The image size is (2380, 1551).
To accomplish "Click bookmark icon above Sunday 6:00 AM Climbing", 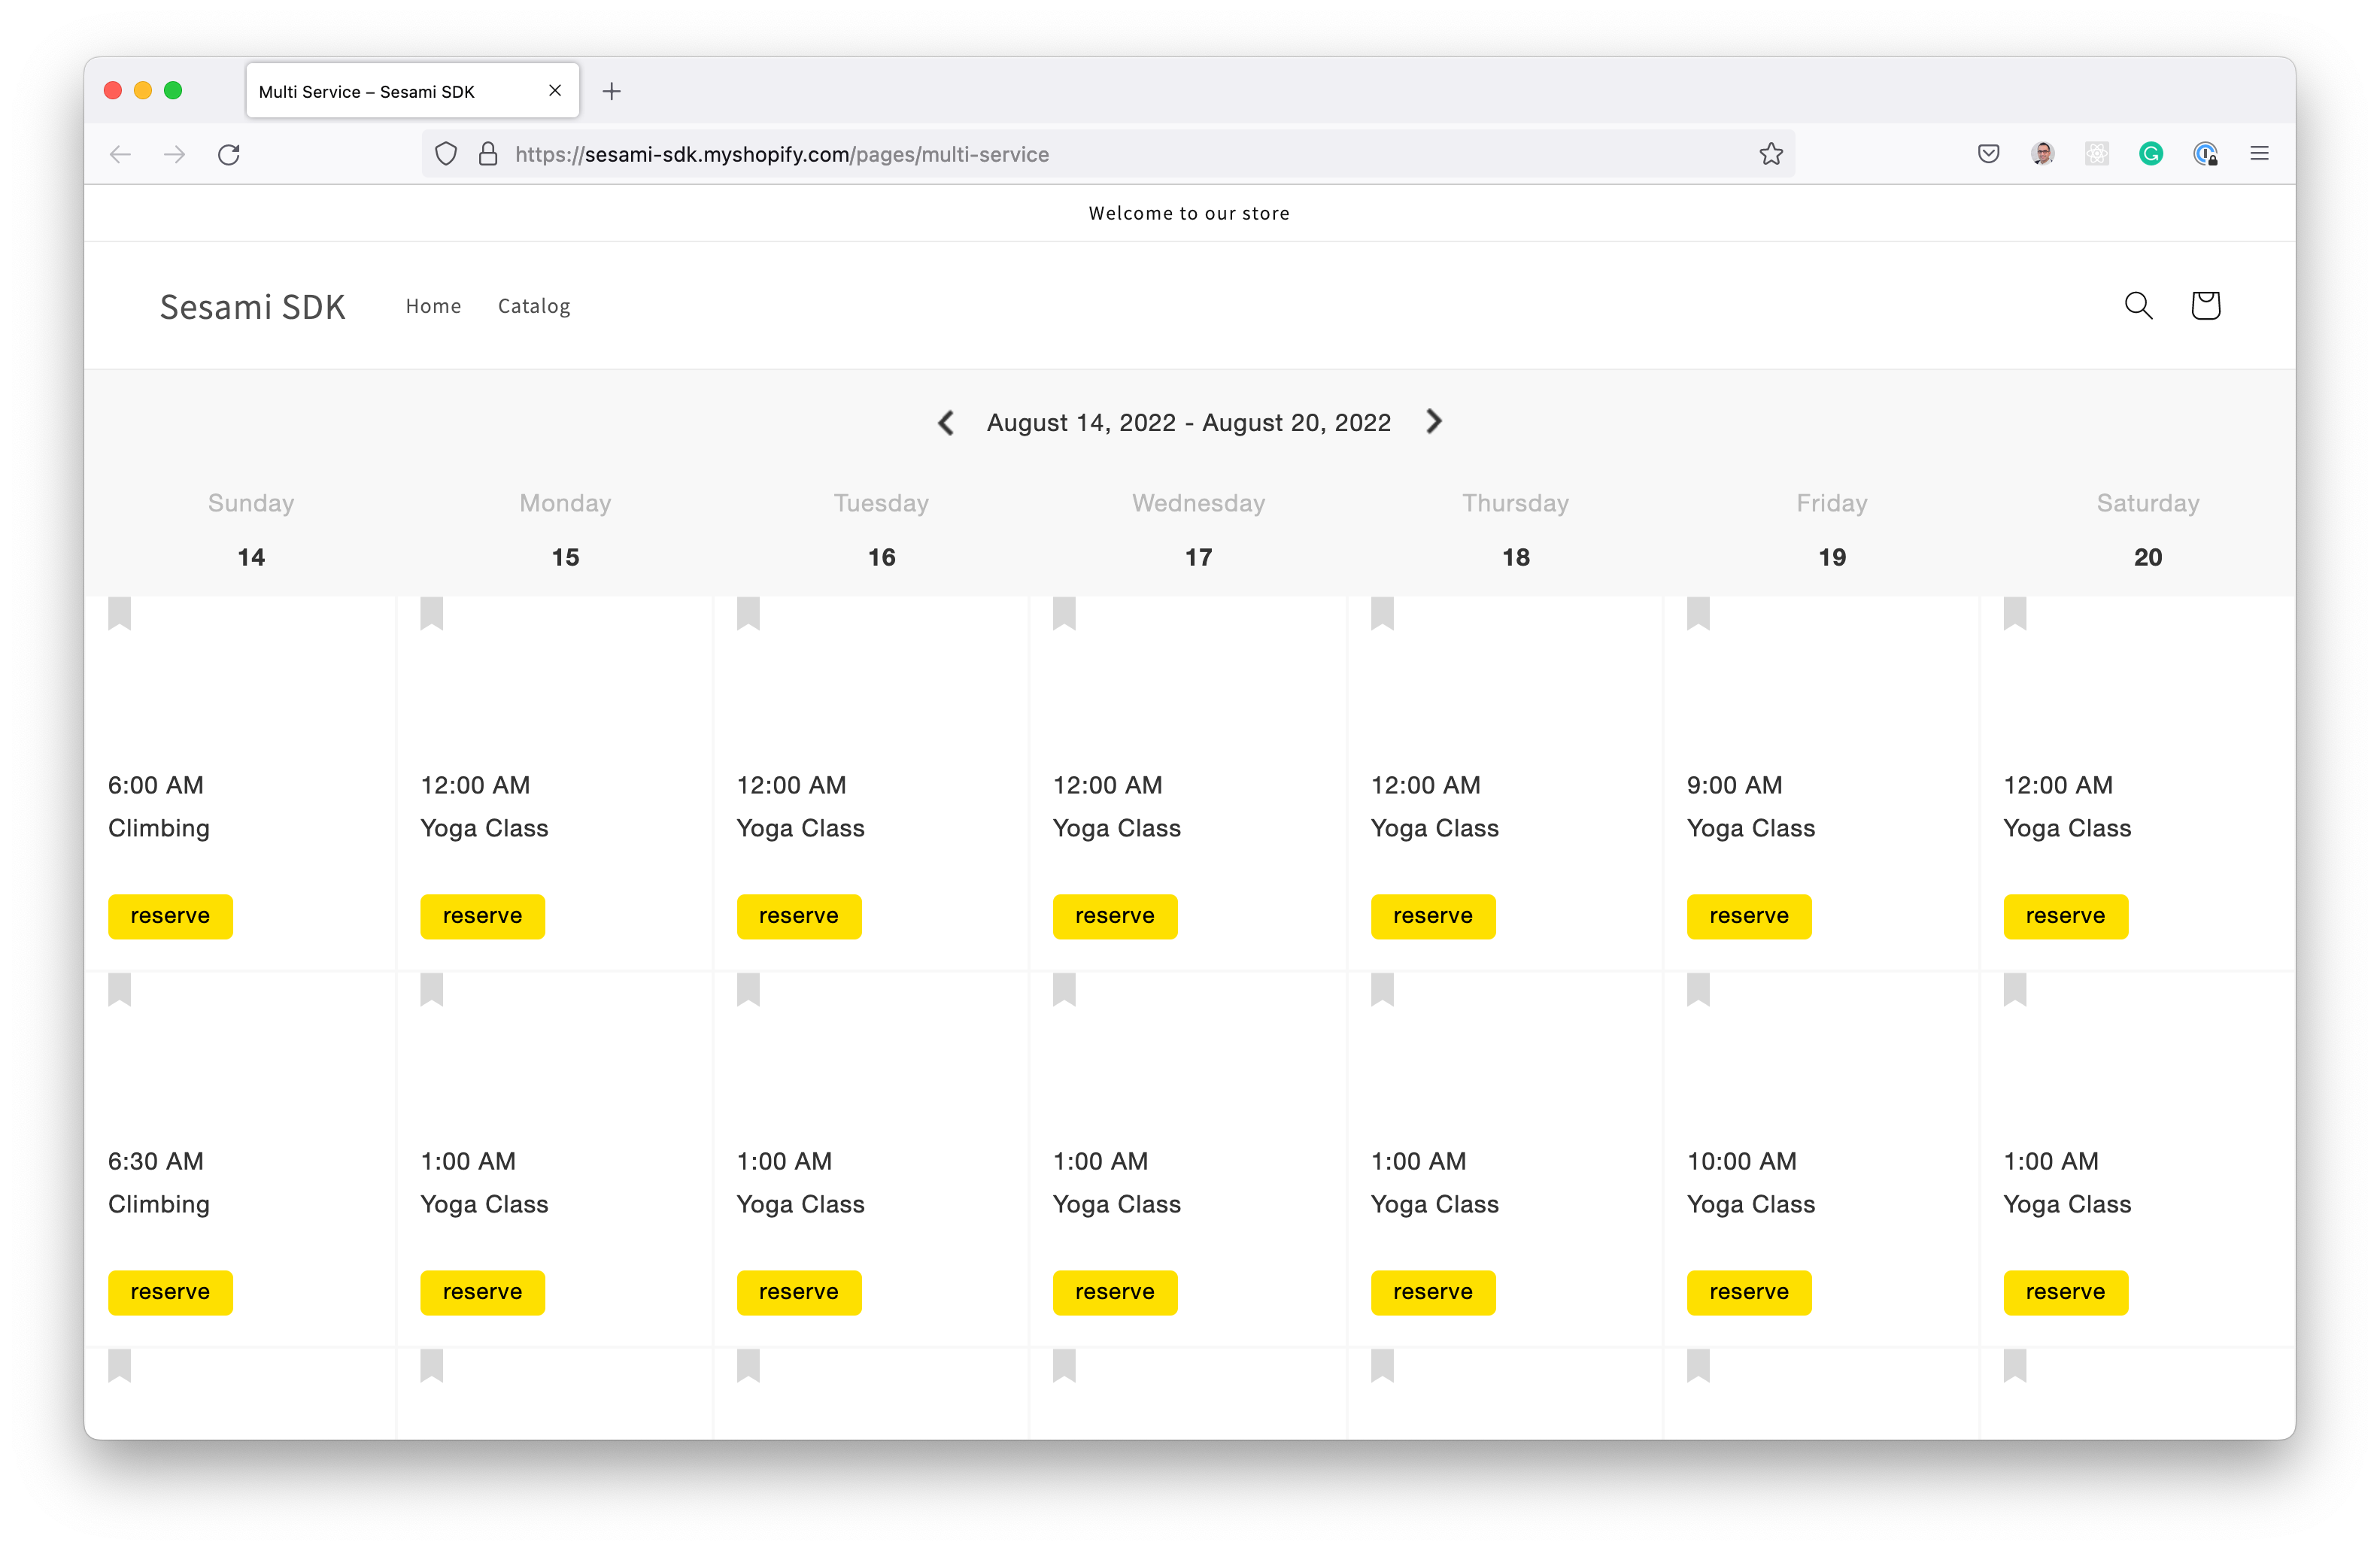I will [120, 613].
